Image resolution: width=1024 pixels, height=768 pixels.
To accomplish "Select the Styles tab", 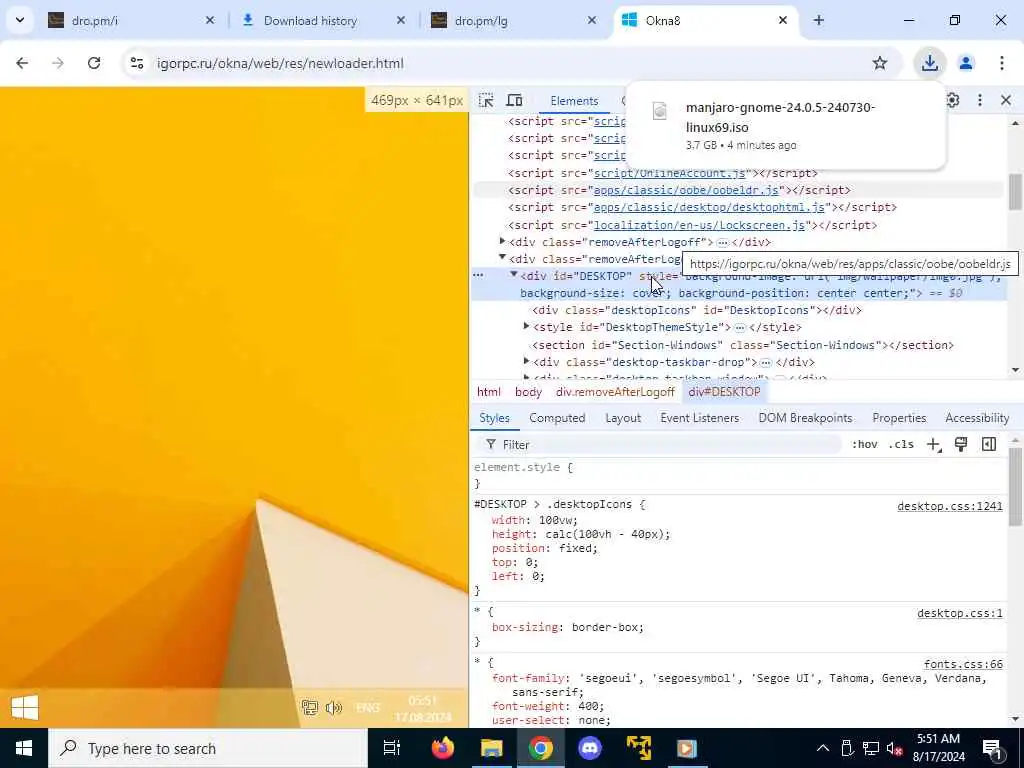I will click(494, 418).
